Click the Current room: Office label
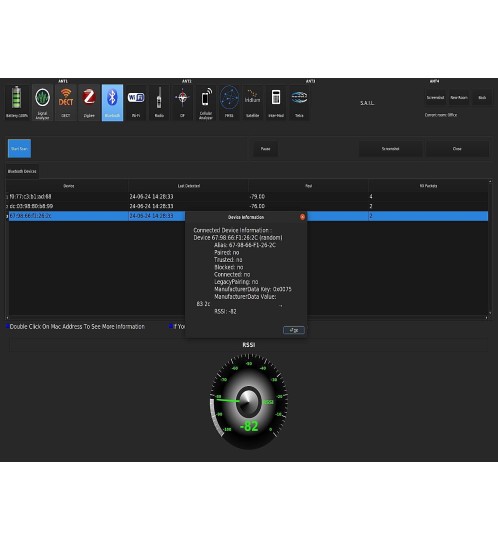 [441, 115]
